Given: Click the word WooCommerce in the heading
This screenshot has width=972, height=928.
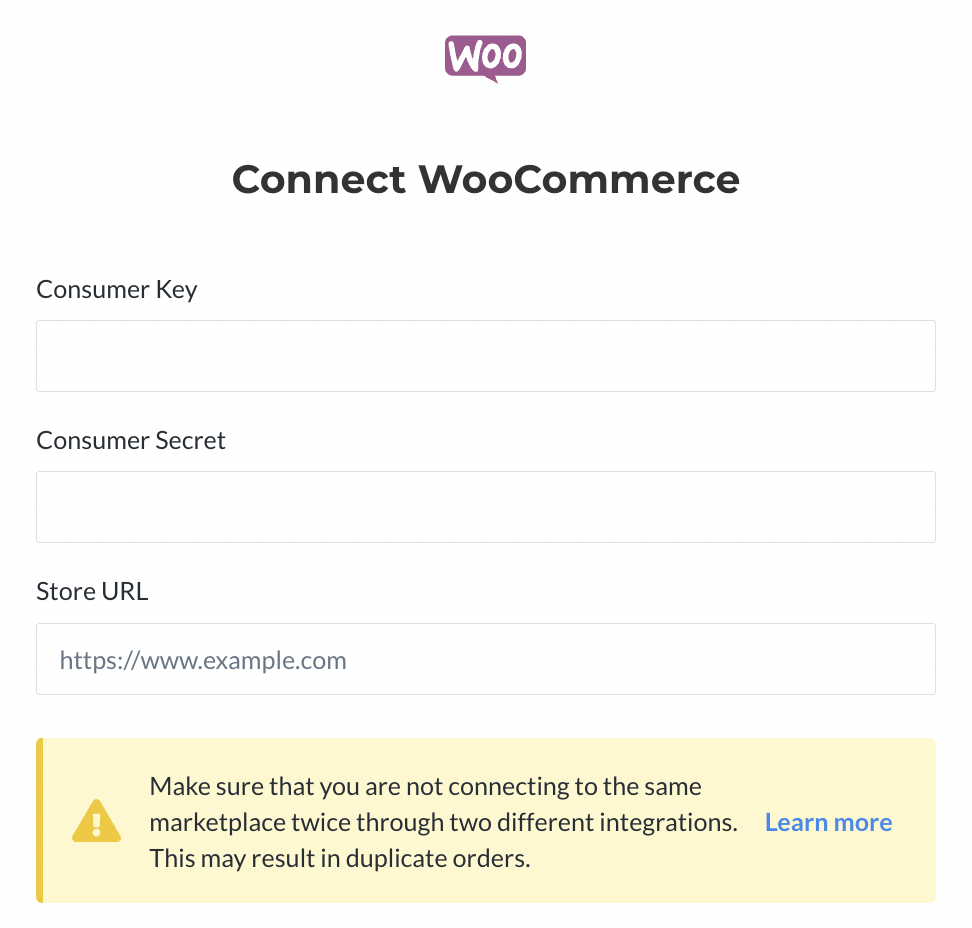Looking at the screenshot, I should (579, 180).
